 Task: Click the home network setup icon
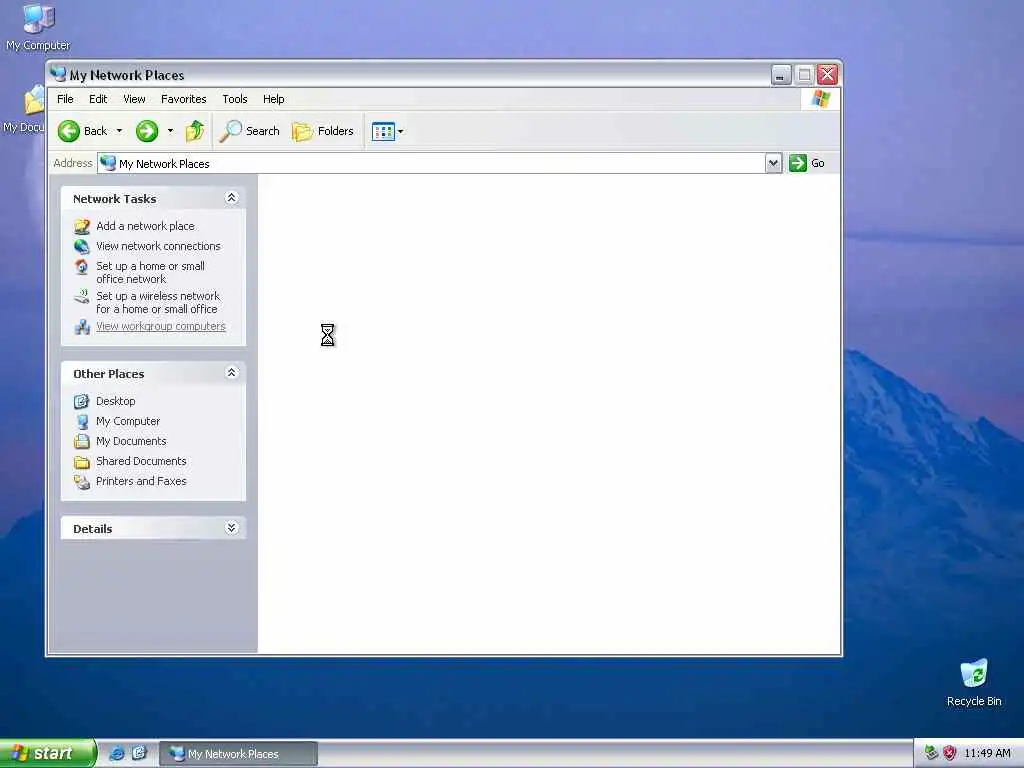click(82, 266)
